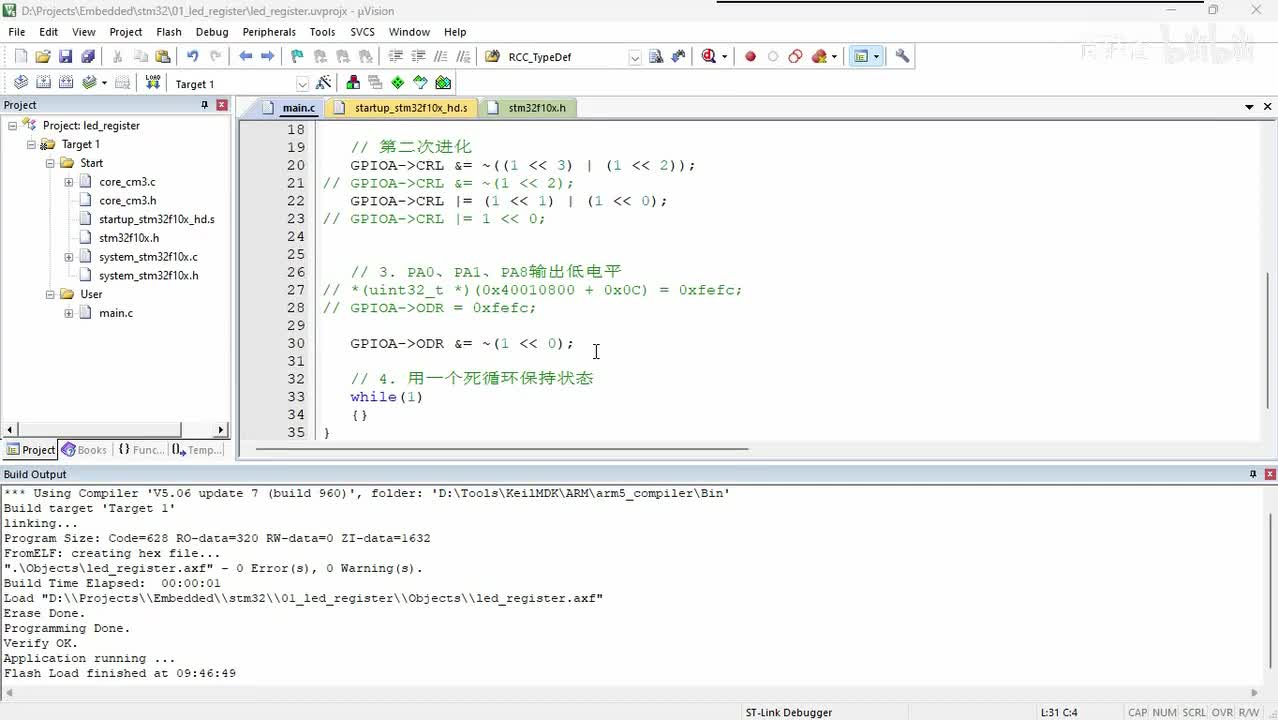1278x720 pixels.
Task: Click the Incremental Find binoculars icon
Action: [679, 57]
